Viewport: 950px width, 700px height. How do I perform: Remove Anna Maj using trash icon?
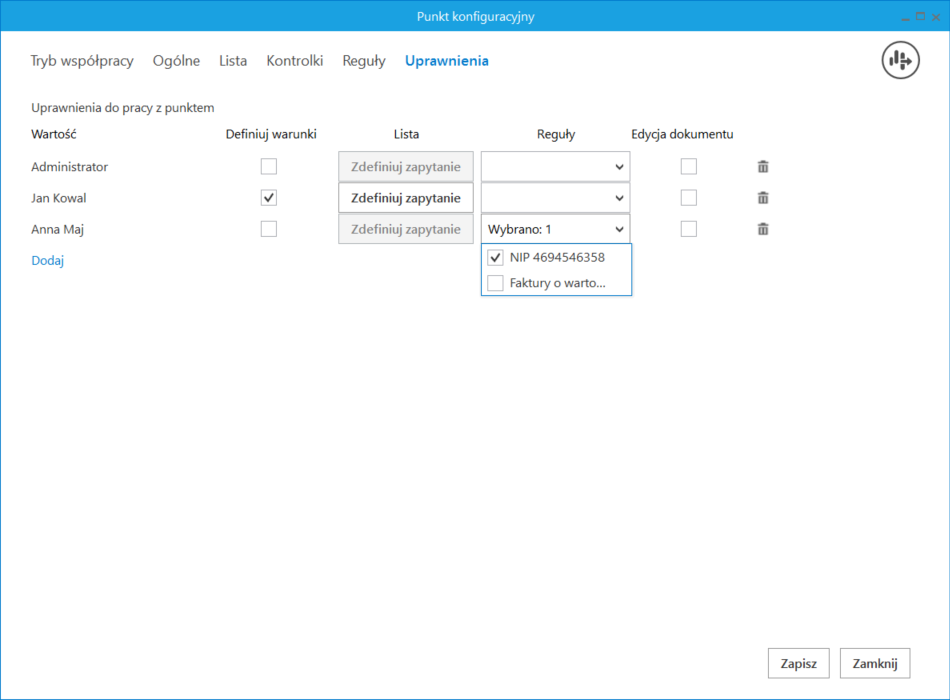(x=763, y=229)
